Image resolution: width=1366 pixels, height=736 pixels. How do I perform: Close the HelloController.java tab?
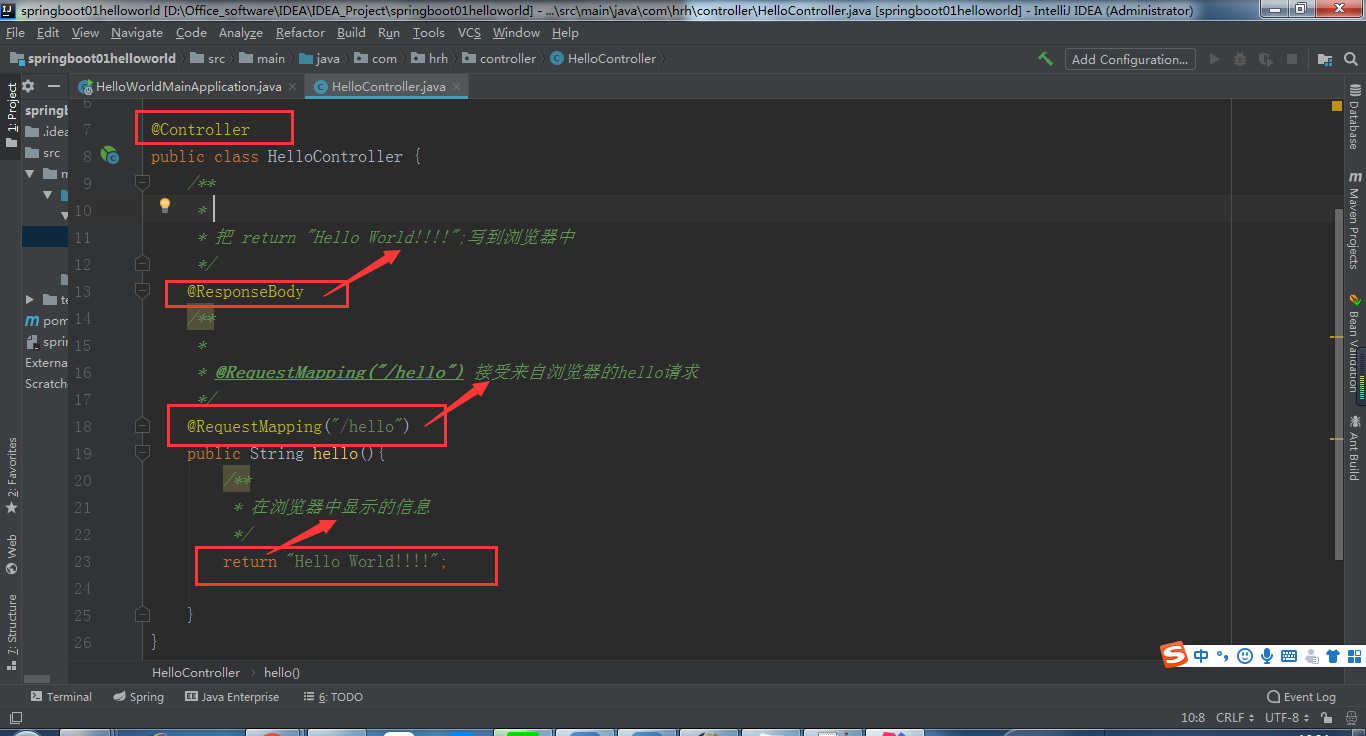(x=457, y=87)
